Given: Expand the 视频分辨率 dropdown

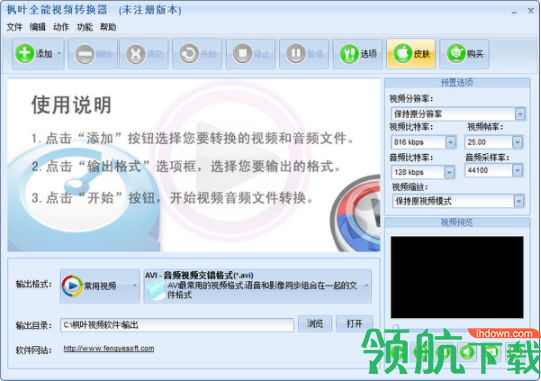Looking at the screenshot, I should (520, 114).
